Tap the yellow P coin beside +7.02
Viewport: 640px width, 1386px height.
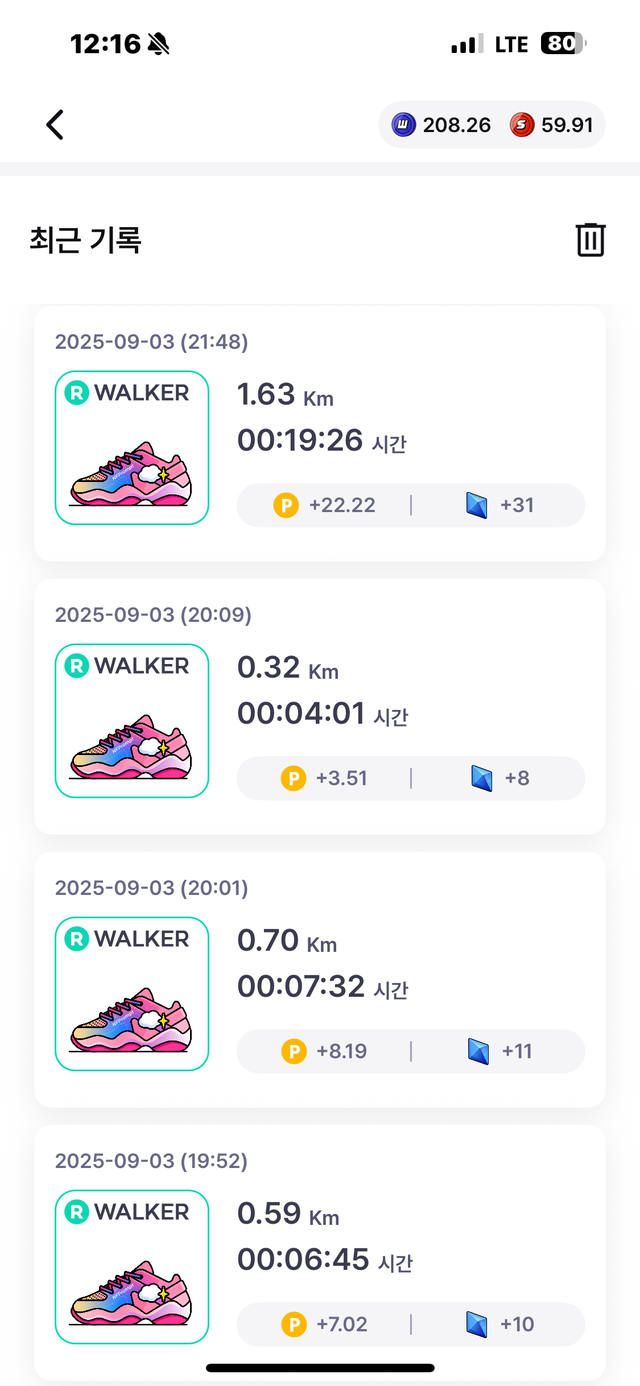[x=293, y=1324]
